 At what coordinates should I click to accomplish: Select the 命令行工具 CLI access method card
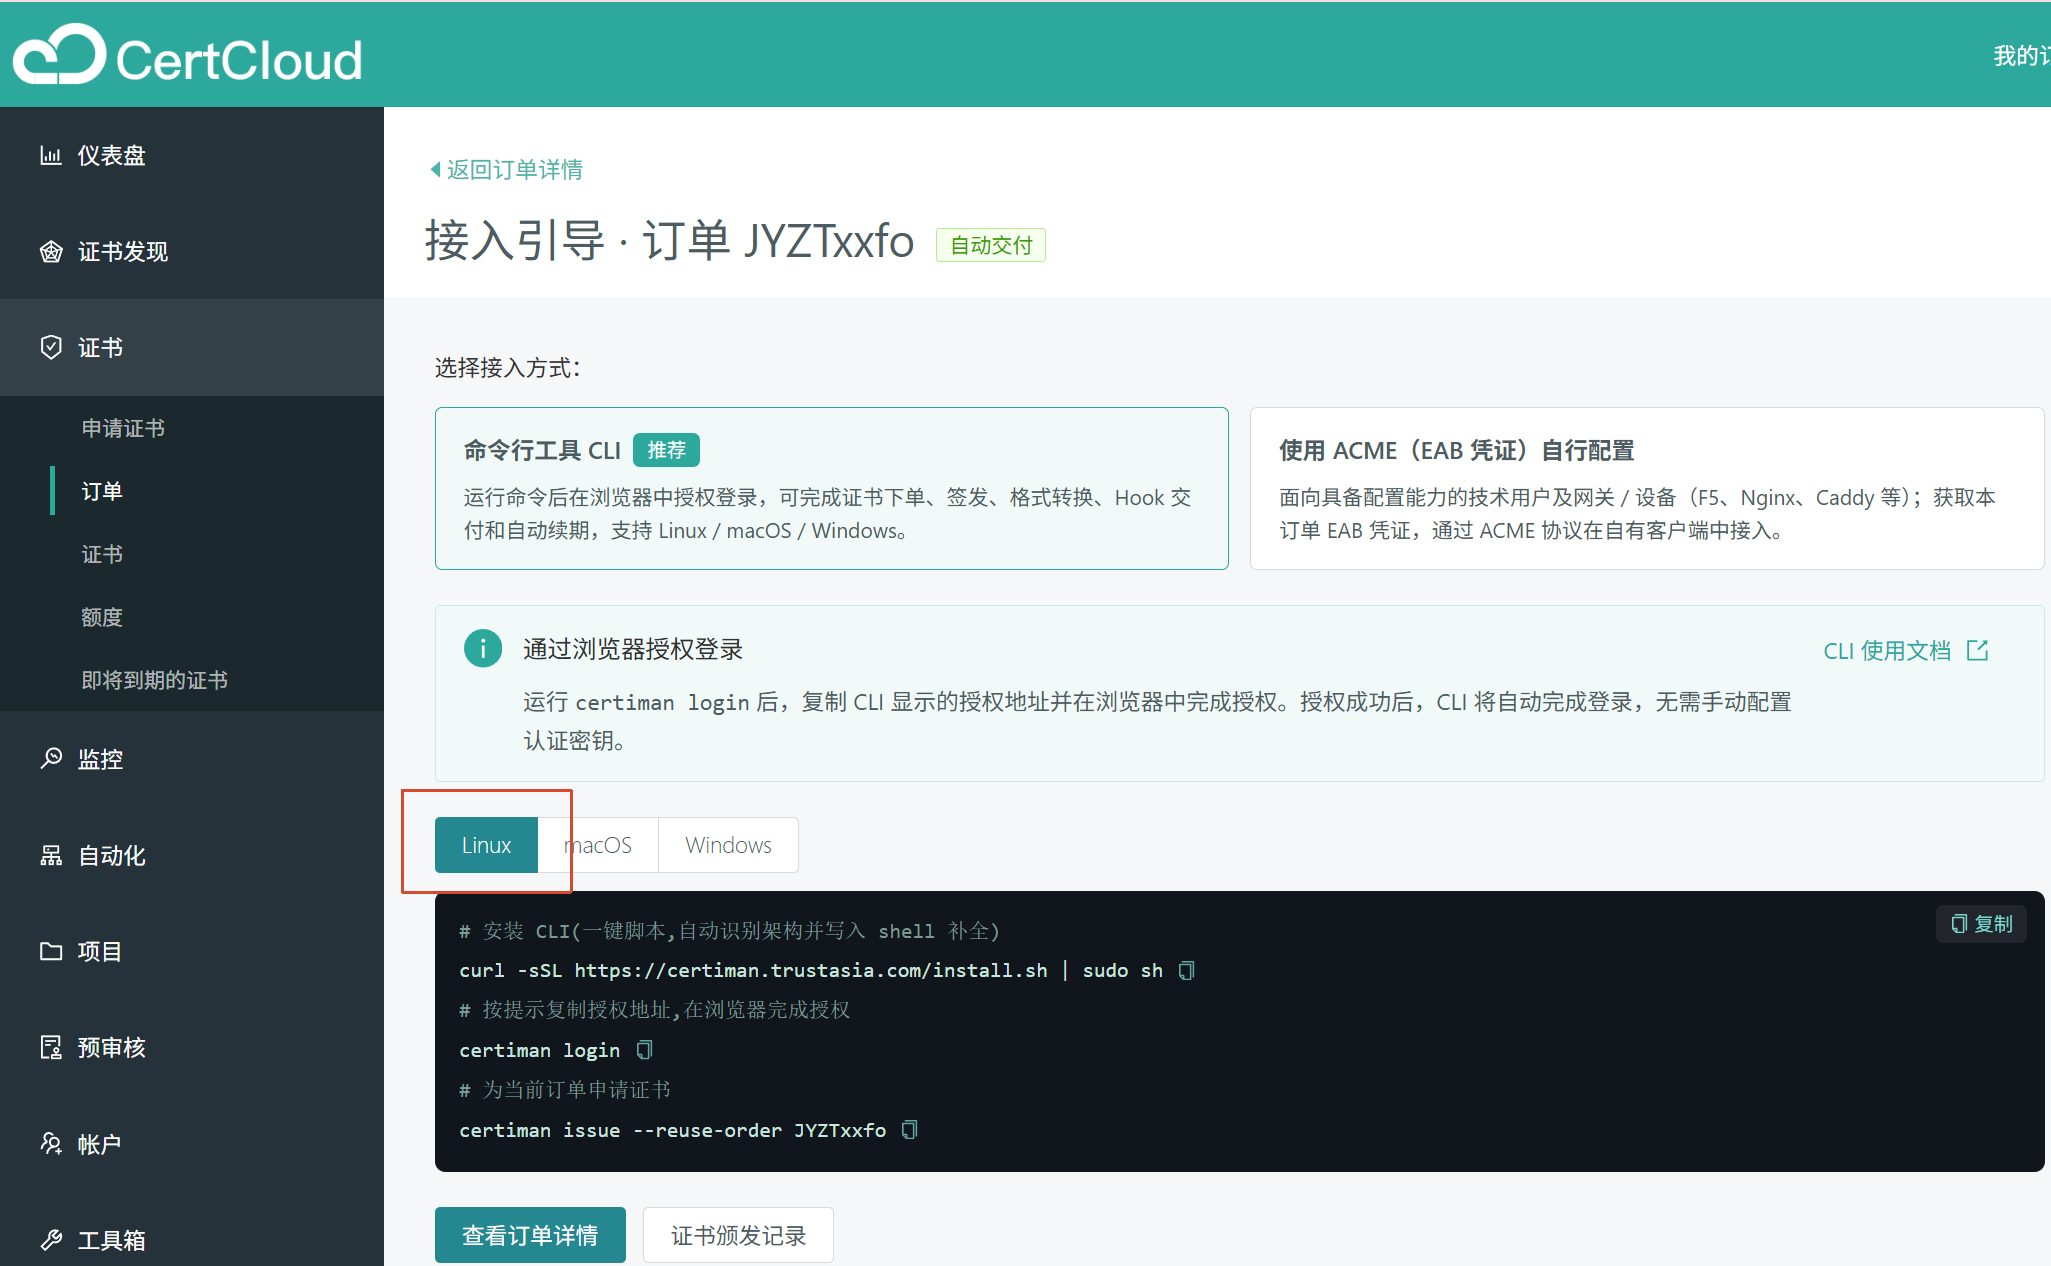coord(832,488)
